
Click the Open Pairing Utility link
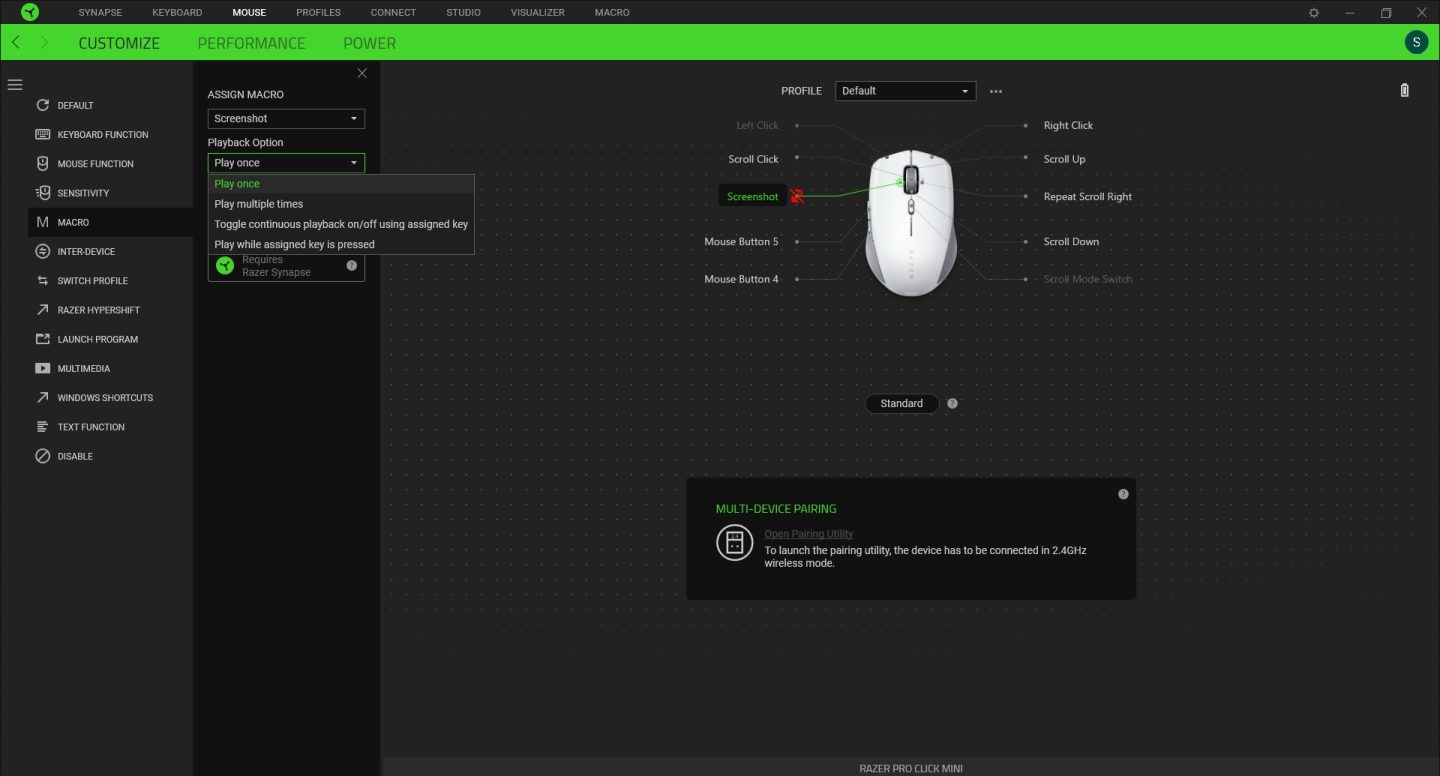pos(808,533)
